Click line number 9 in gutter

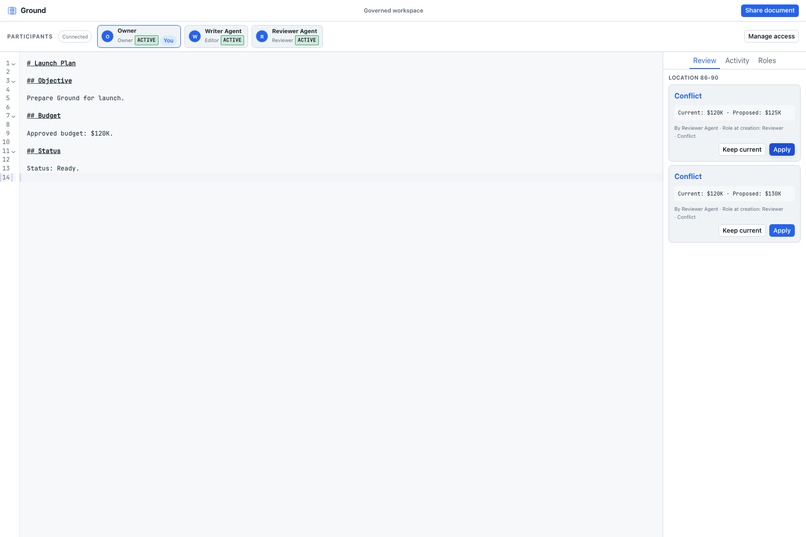[8, 134]
